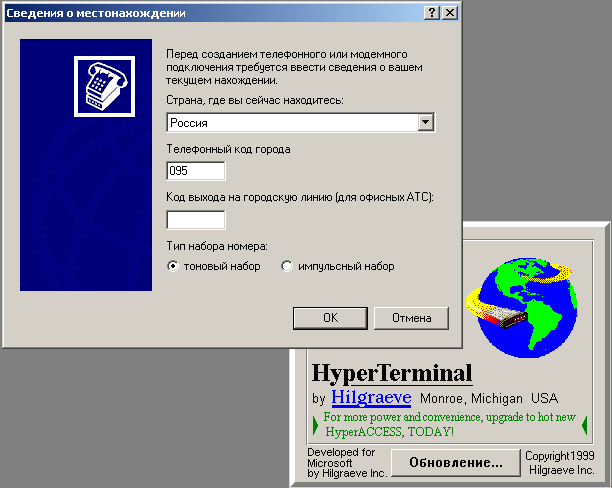The image size is (612, 488).
Task: Click the left green arrow in banner
Action: point(315,425)
